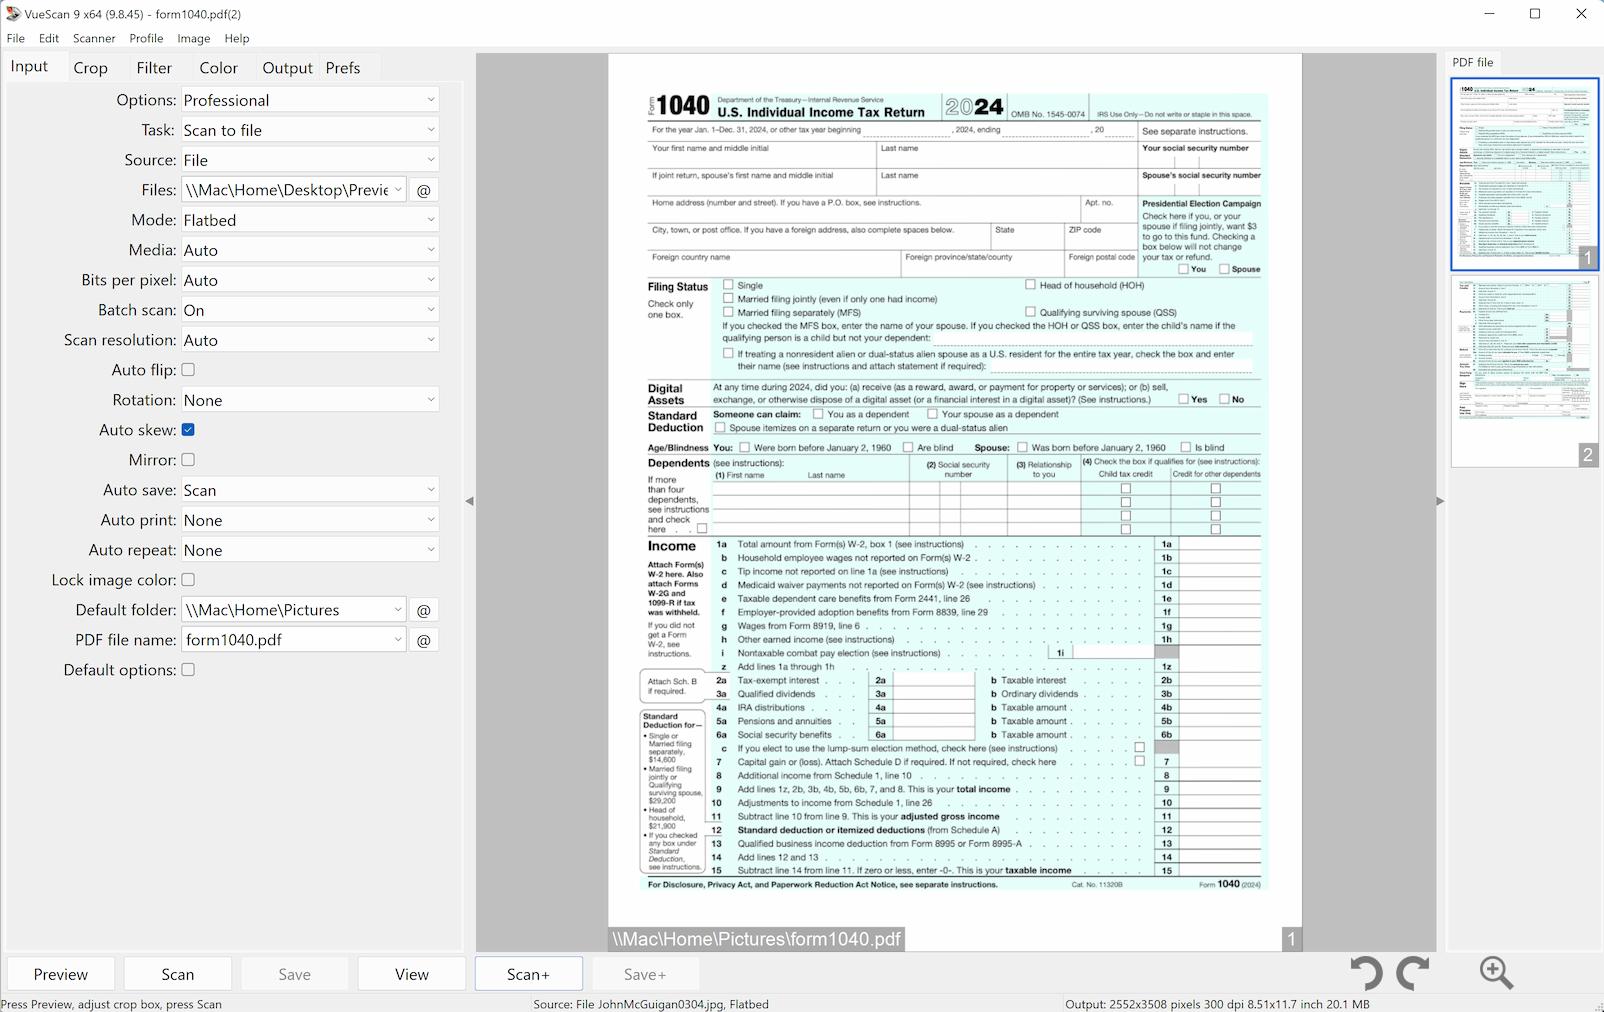
Task: Disable the Auto skew option
Action: click(x=188, y=429)
